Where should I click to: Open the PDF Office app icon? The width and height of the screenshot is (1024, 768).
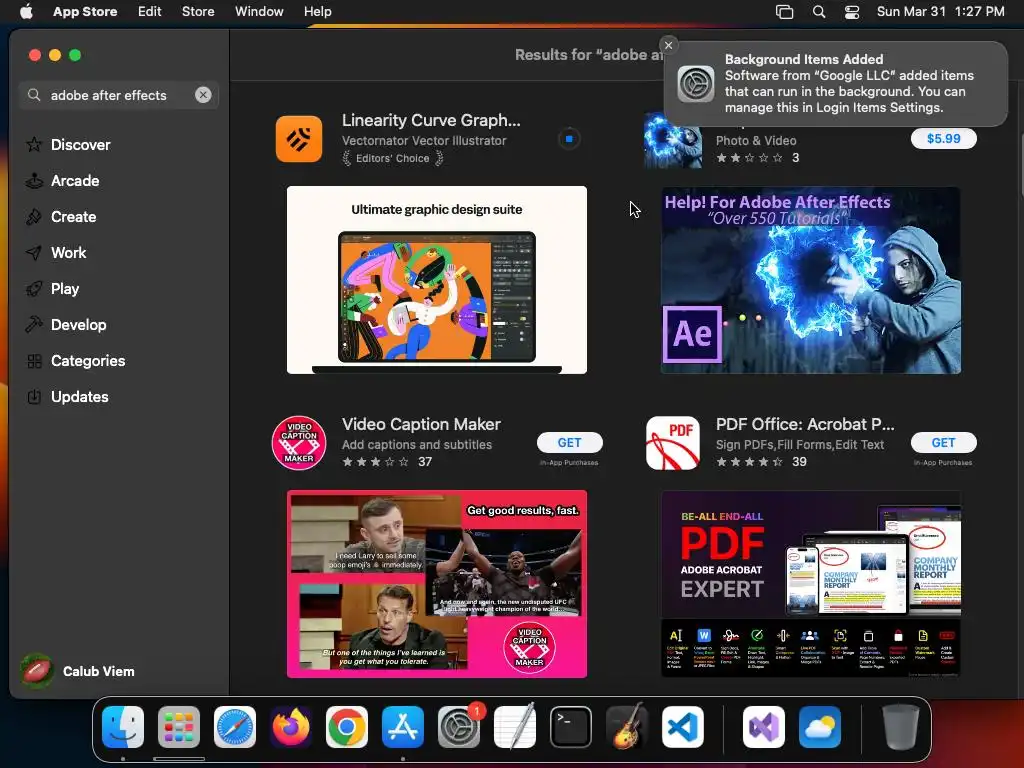pos(673,442)
